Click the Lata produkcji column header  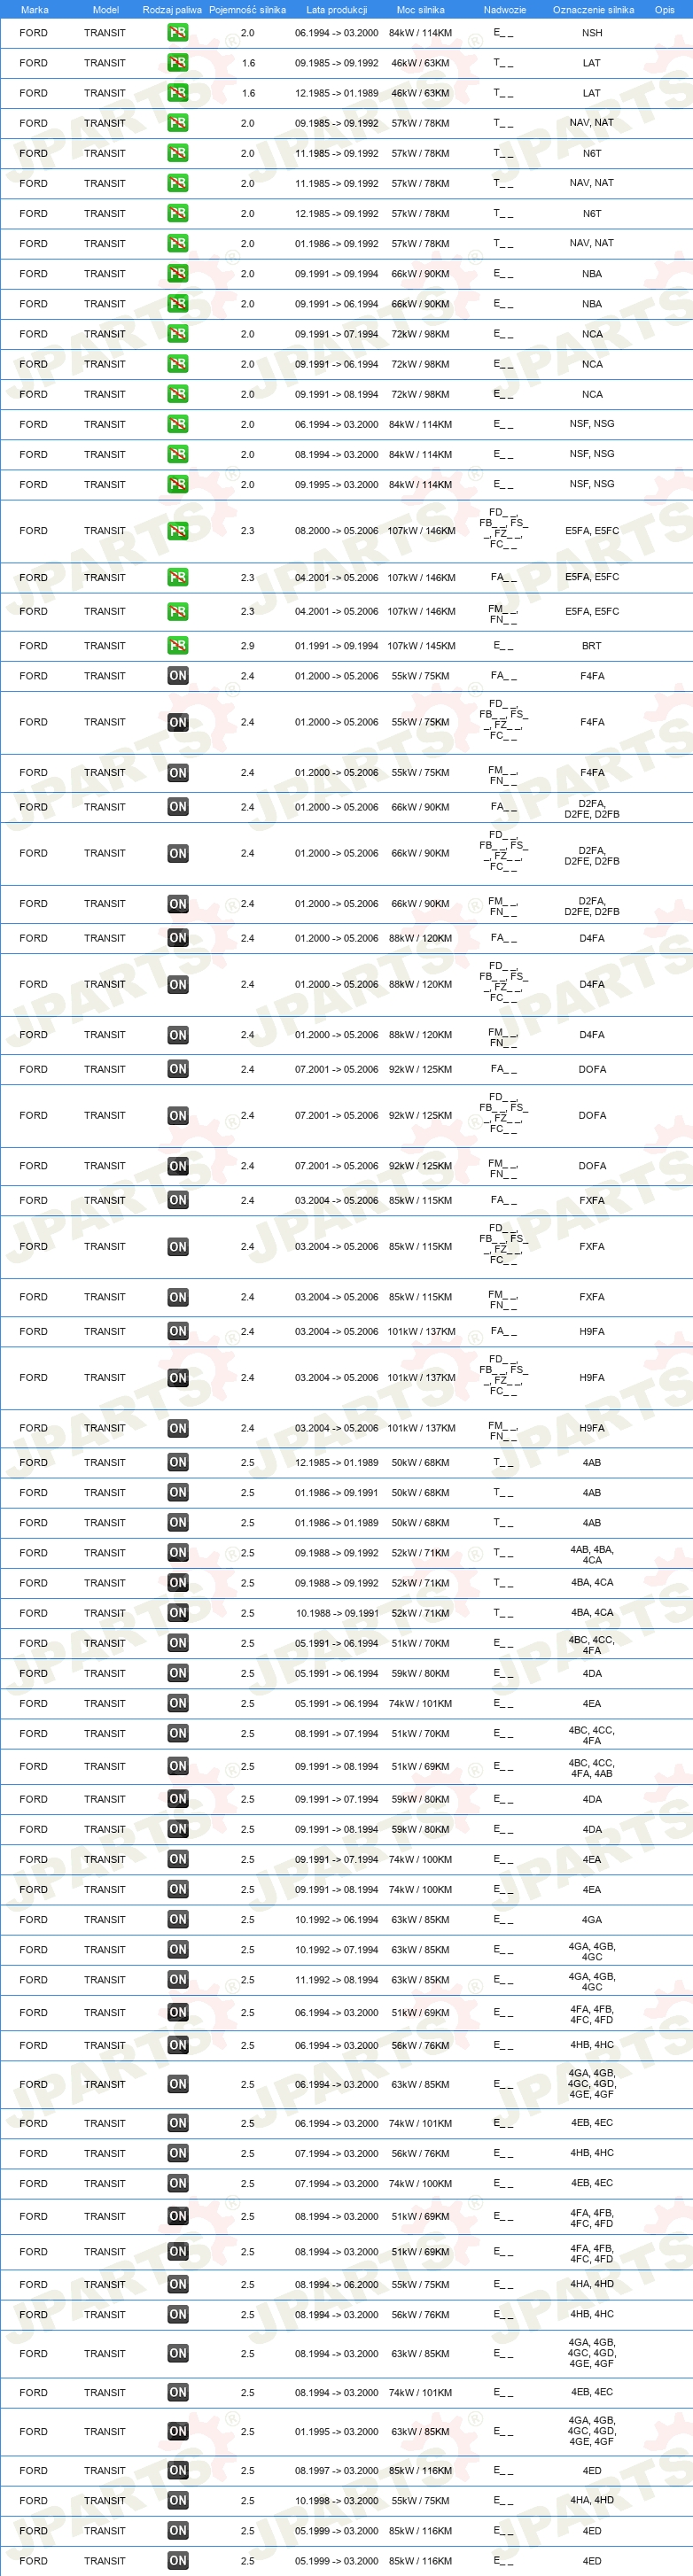(336, 10)
